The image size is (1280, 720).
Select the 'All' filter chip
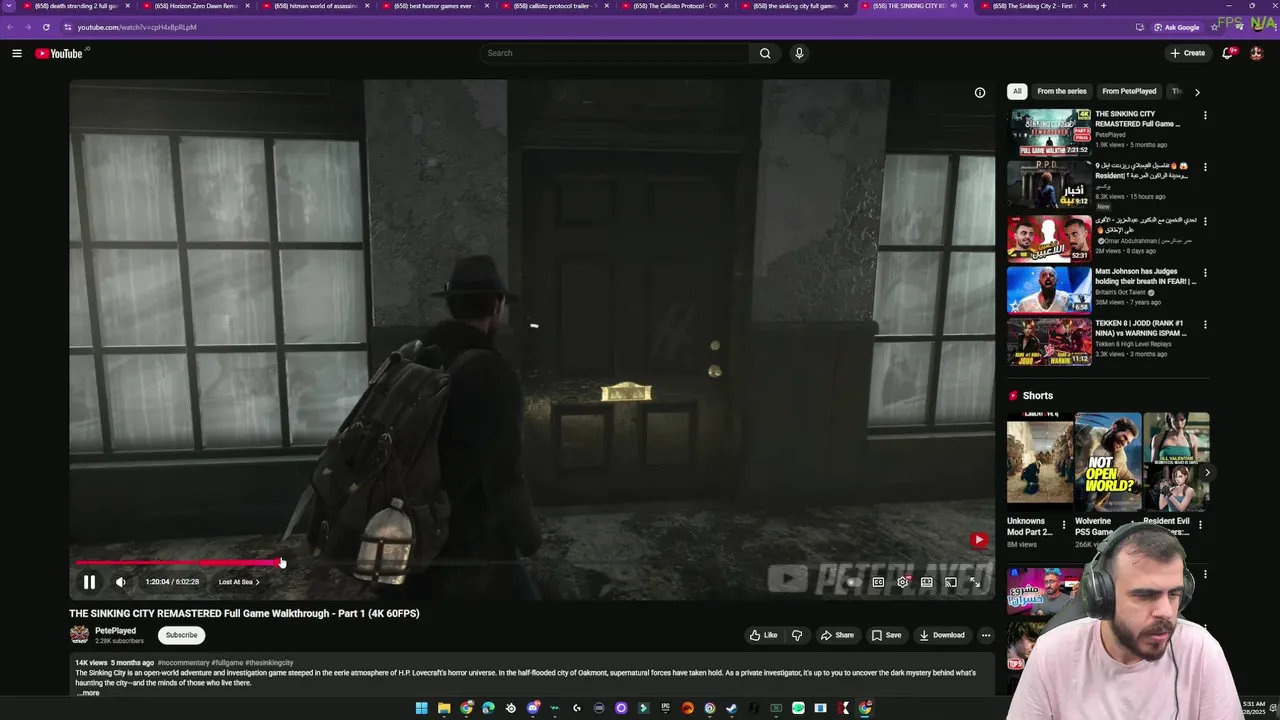click(1017, 91)
